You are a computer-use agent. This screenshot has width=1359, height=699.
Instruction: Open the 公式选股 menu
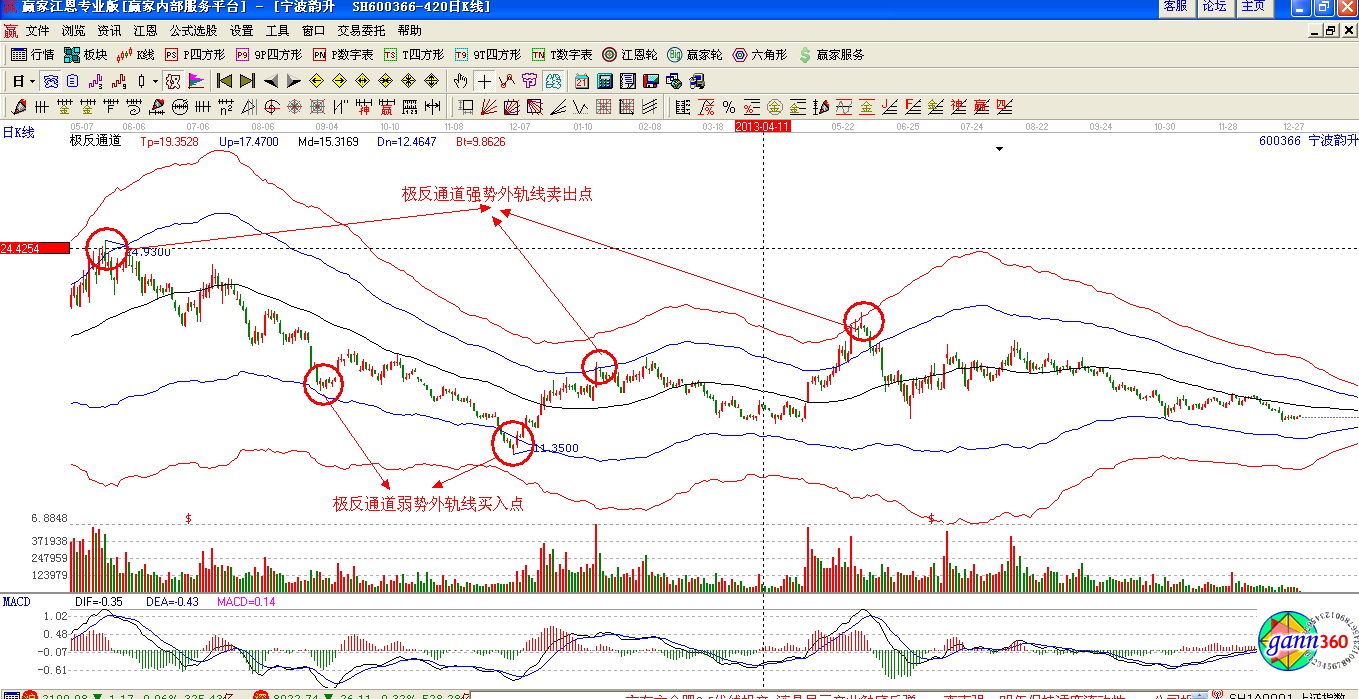[191, 31]
